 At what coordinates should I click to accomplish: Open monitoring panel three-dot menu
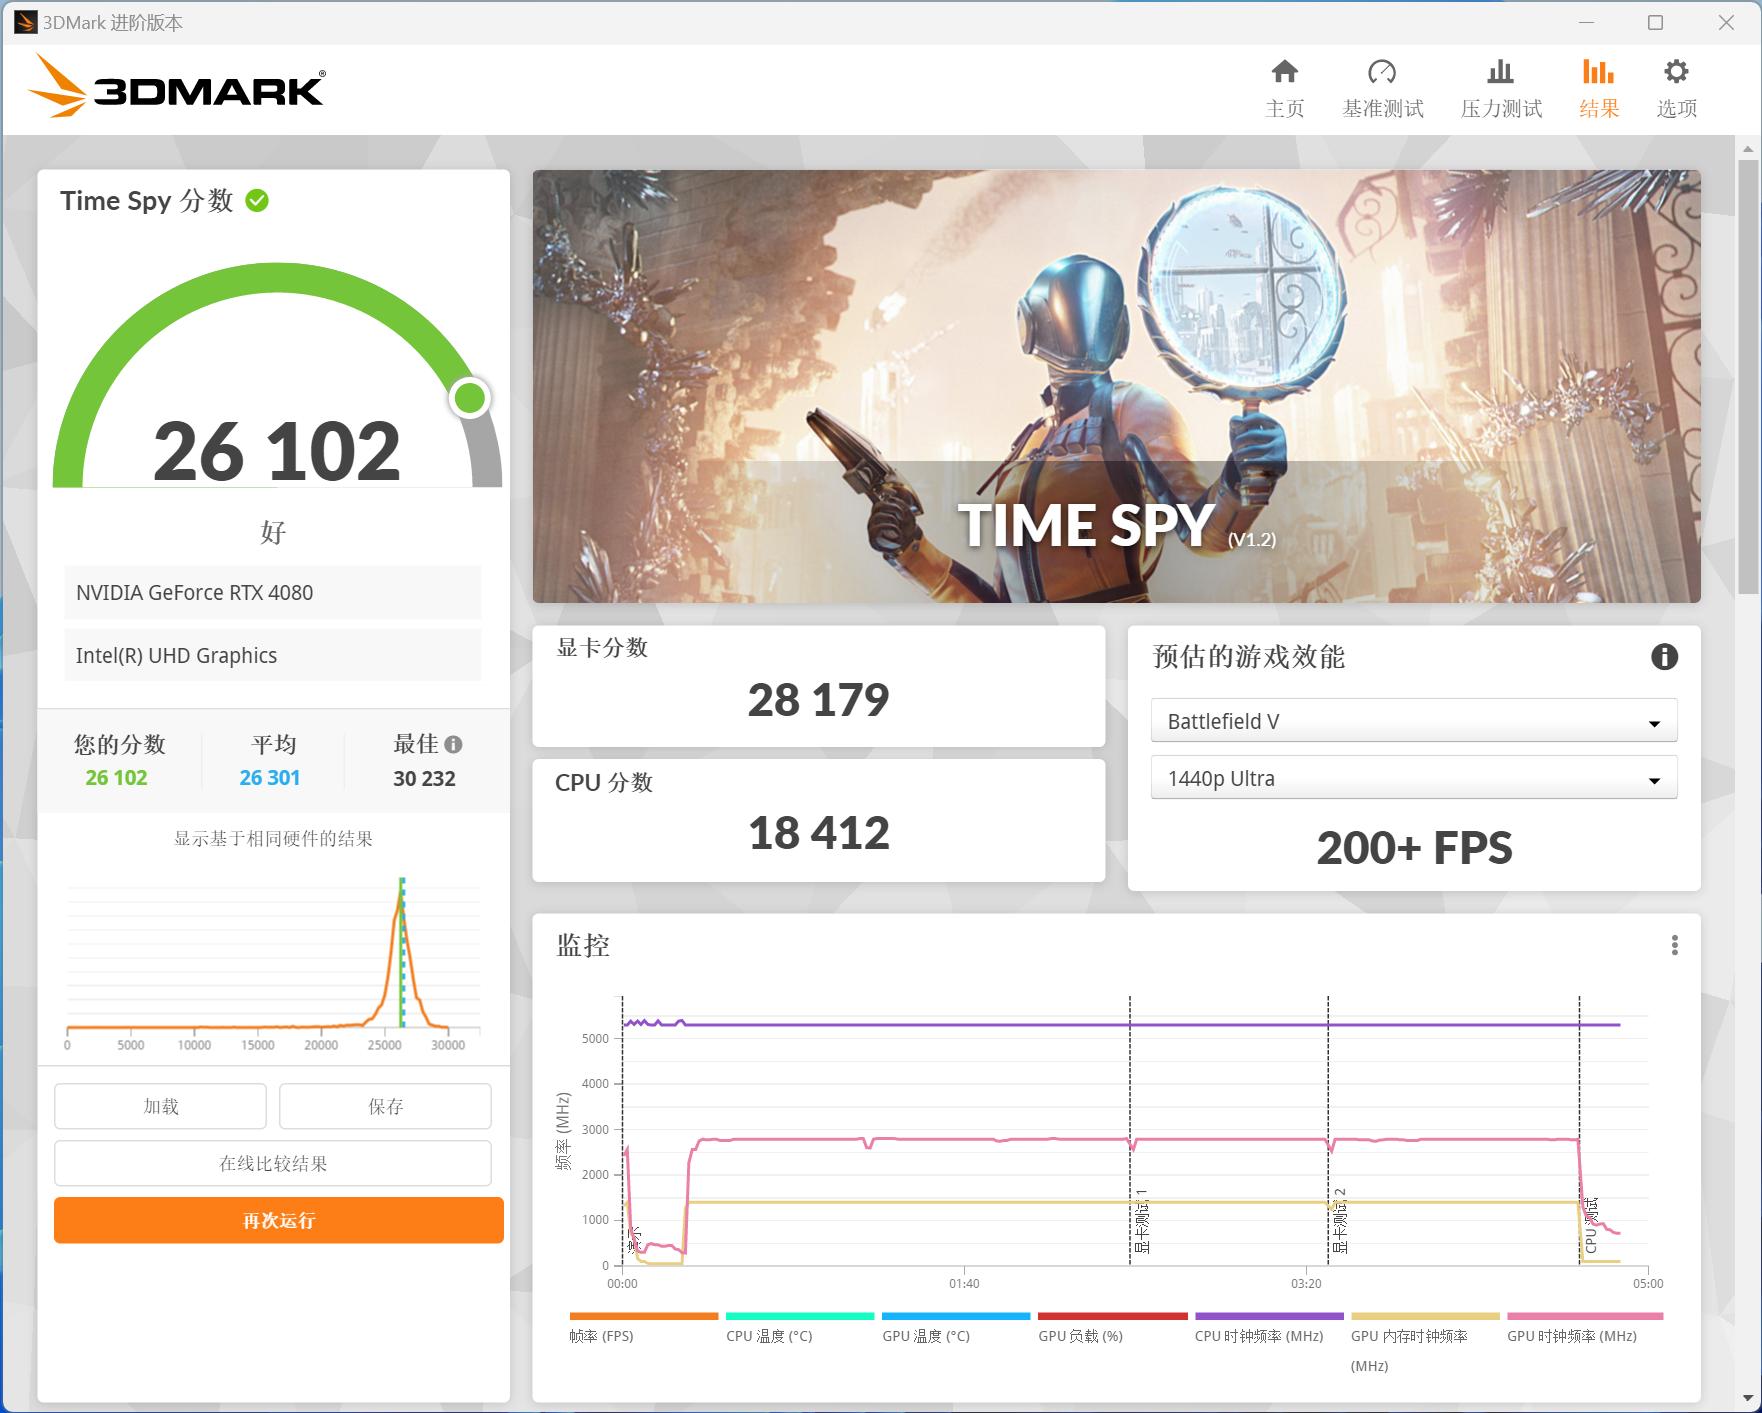[x=1674, y=946]
